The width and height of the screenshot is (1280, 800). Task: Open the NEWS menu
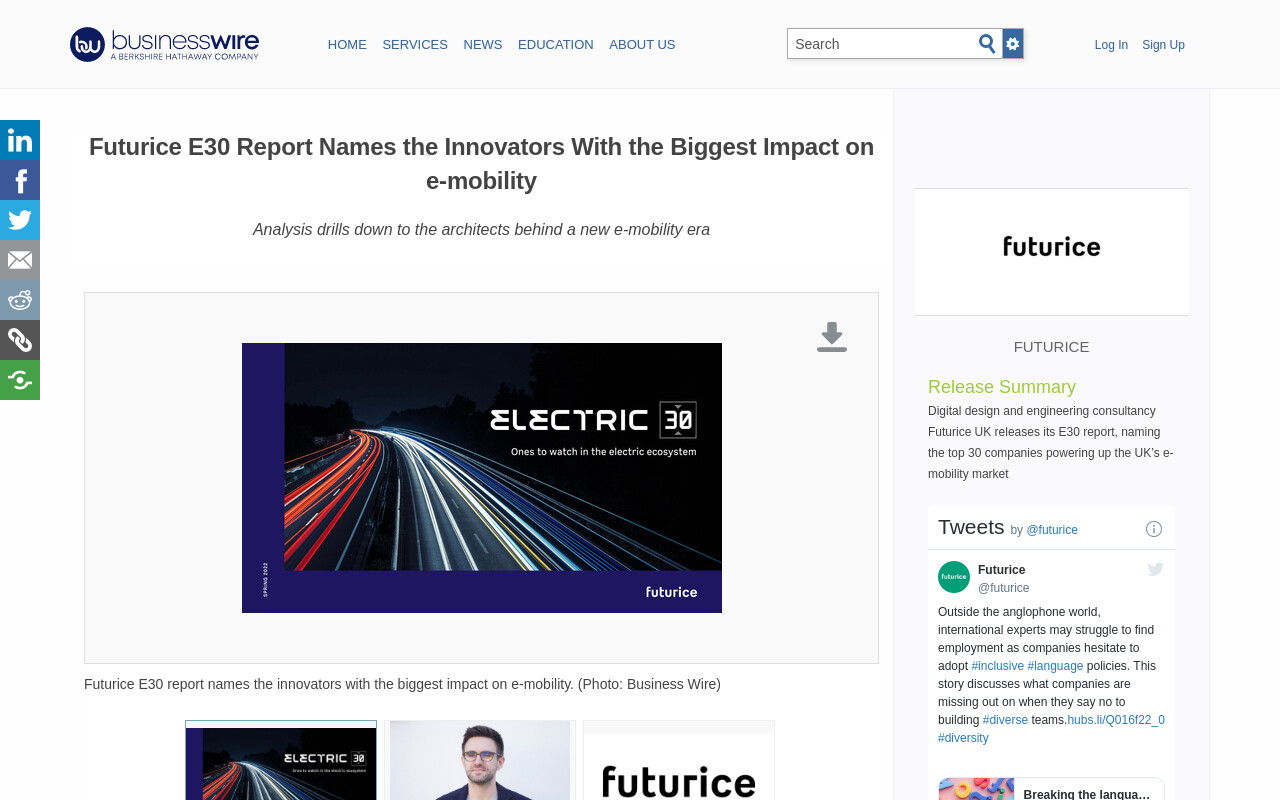[x=483, y=45]
